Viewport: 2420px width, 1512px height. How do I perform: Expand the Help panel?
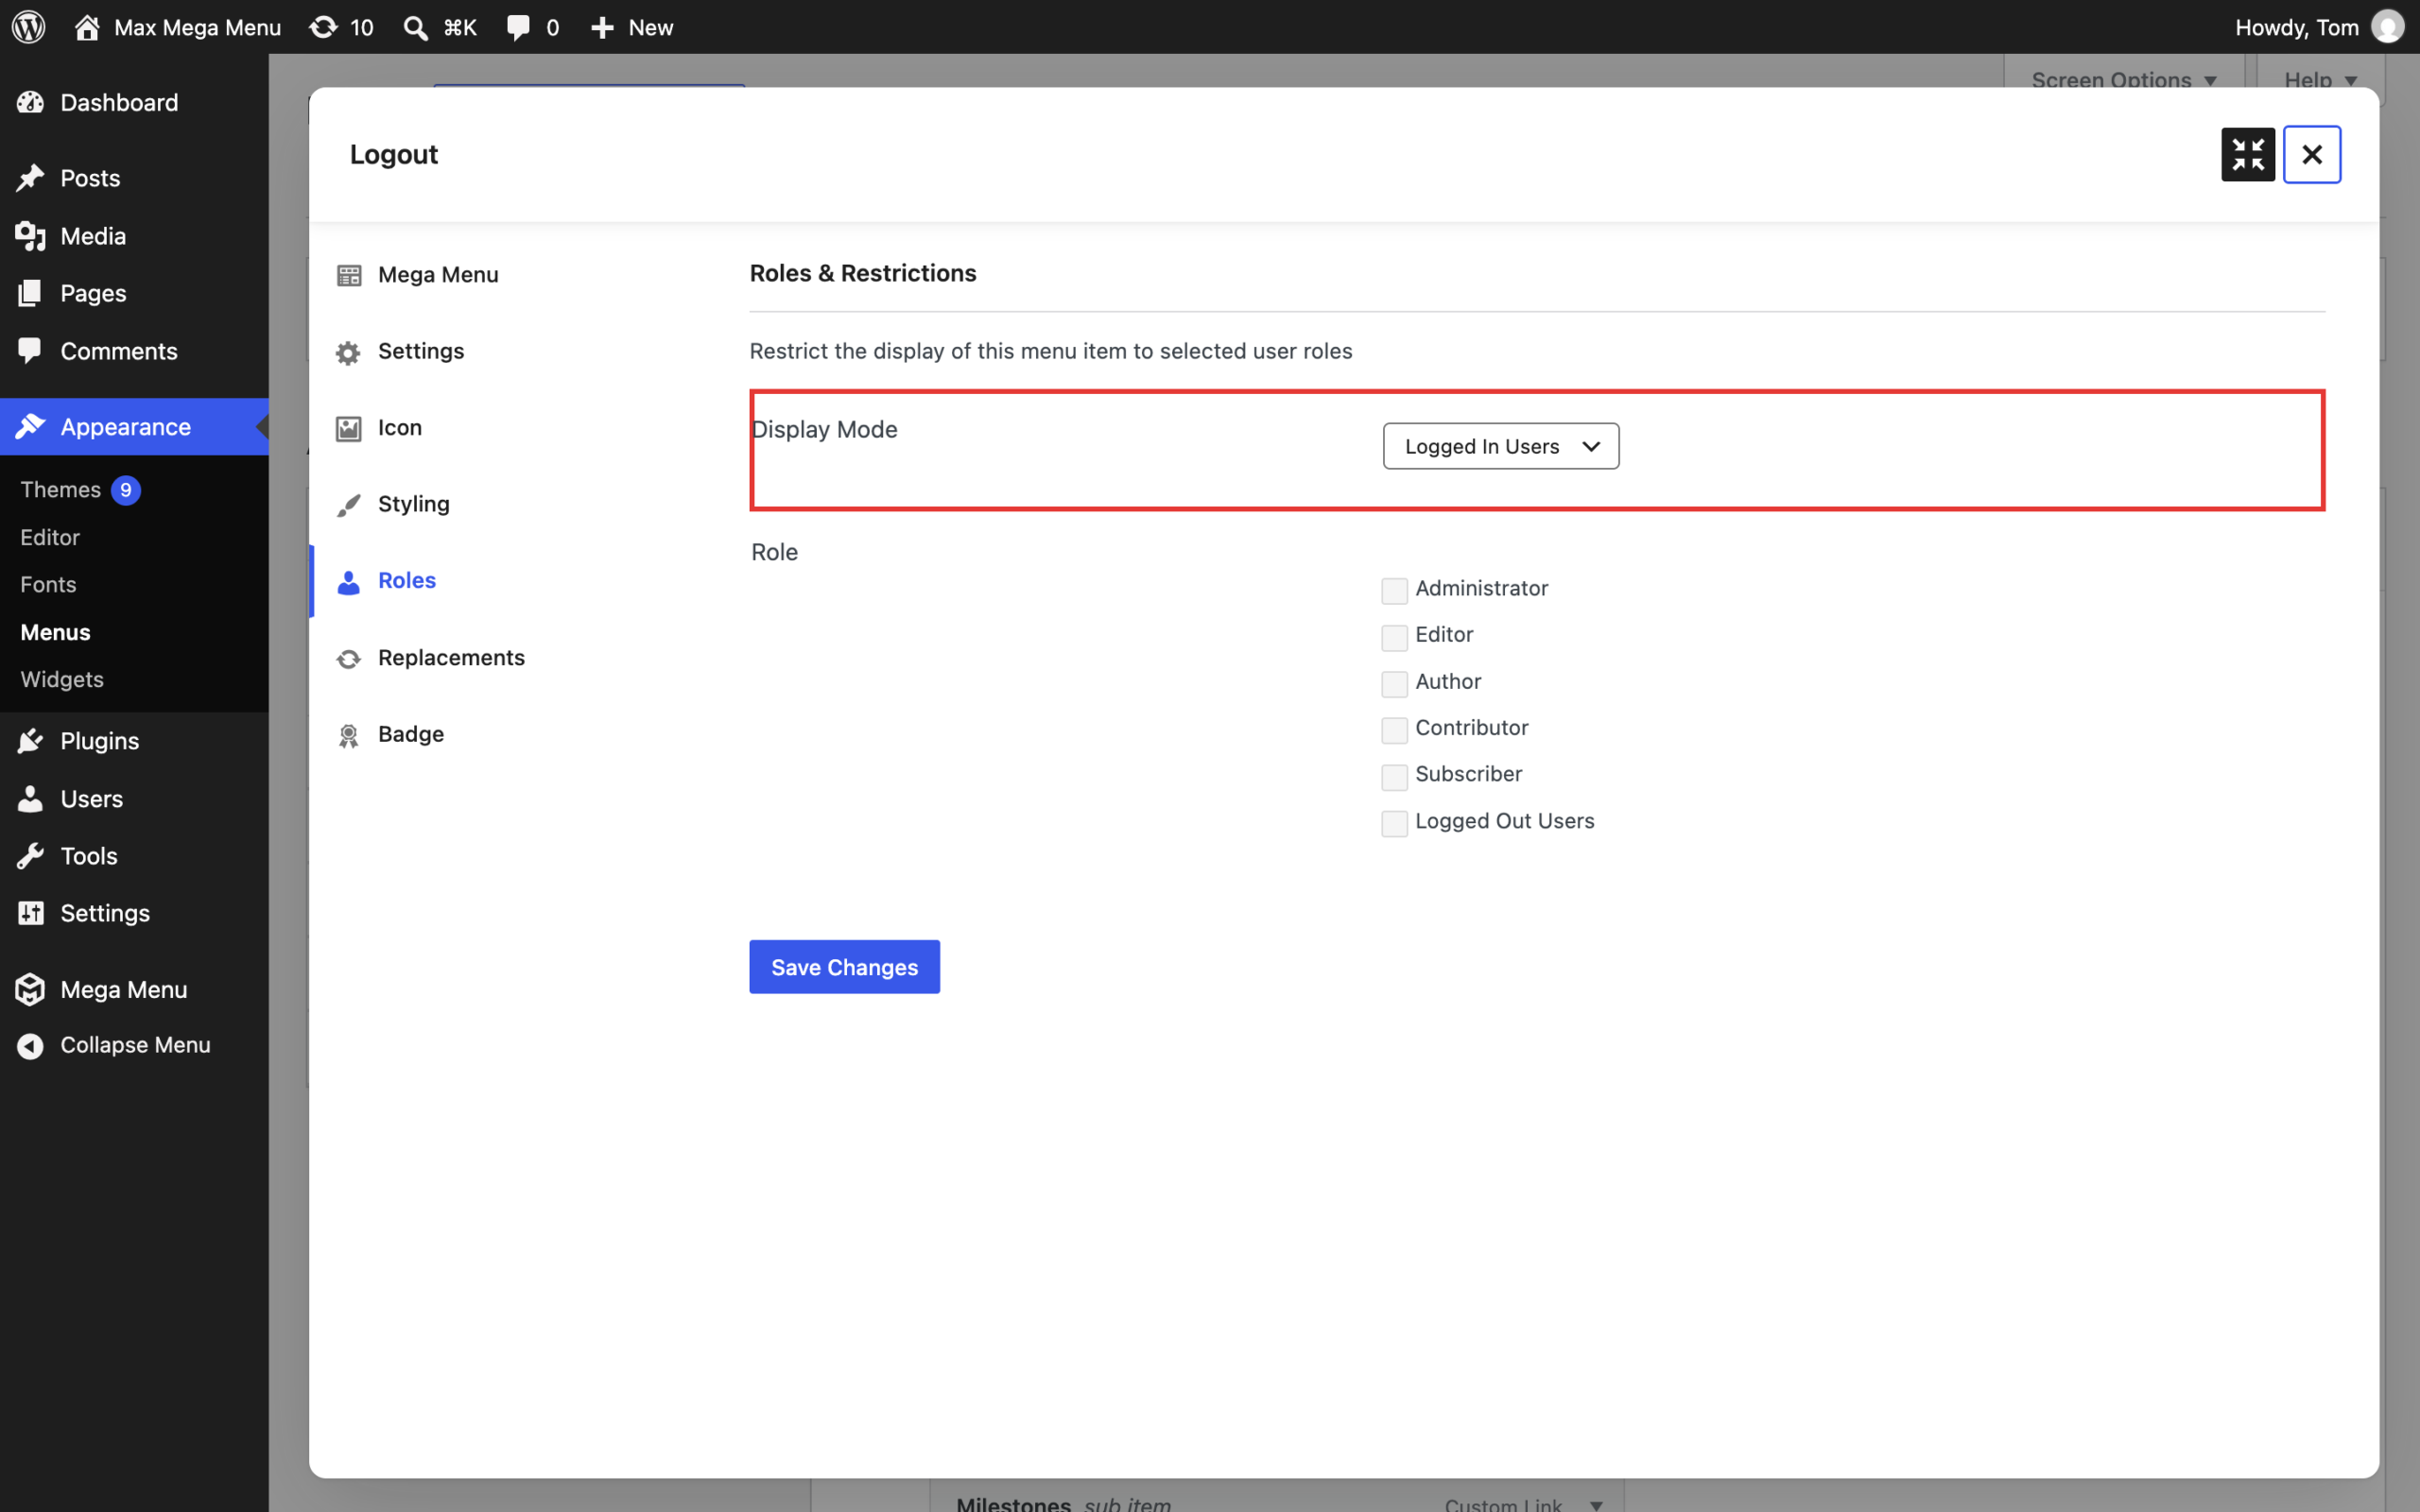pyautogui.click(x=2320, y=80)
